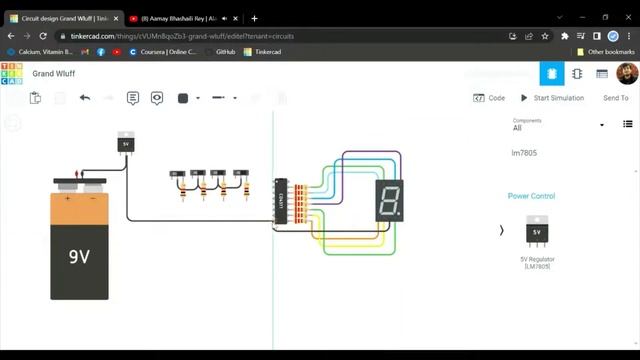Open Chrome menu three dots
Viewport: 640px width, 360px height.
[x=629, y=36]
